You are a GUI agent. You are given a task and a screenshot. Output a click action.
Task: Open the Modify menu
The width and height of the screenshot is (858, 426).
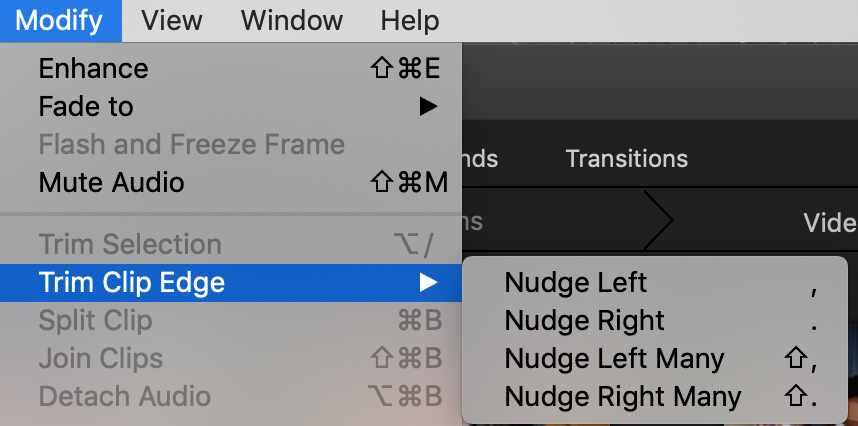pyautogui.click(x=61, y=20)
